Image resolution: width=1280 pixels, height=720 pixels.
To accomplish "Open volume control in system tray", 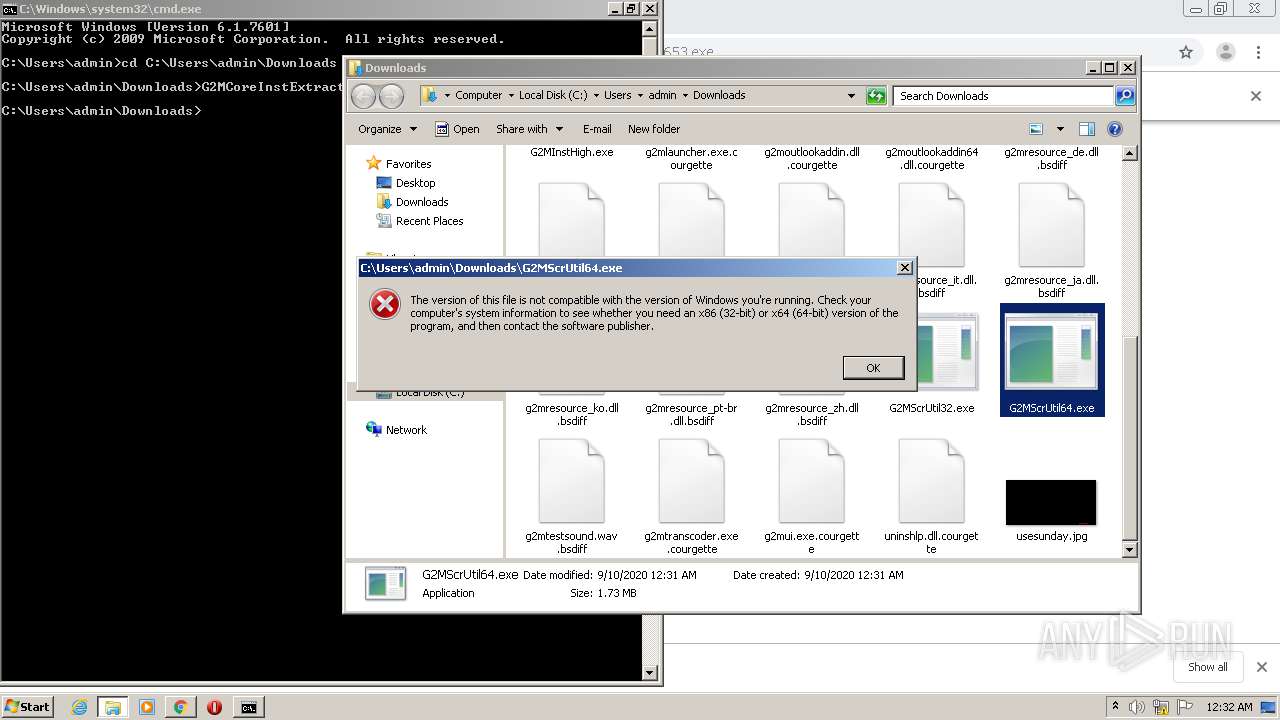I will tap(1137, 707).
